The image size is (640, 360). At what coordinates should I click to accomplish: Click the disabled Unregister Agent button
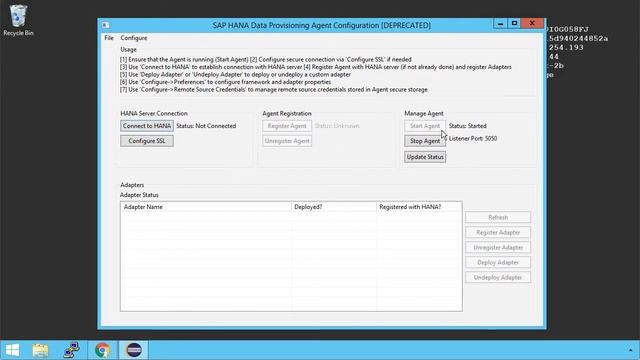(287, 141)
